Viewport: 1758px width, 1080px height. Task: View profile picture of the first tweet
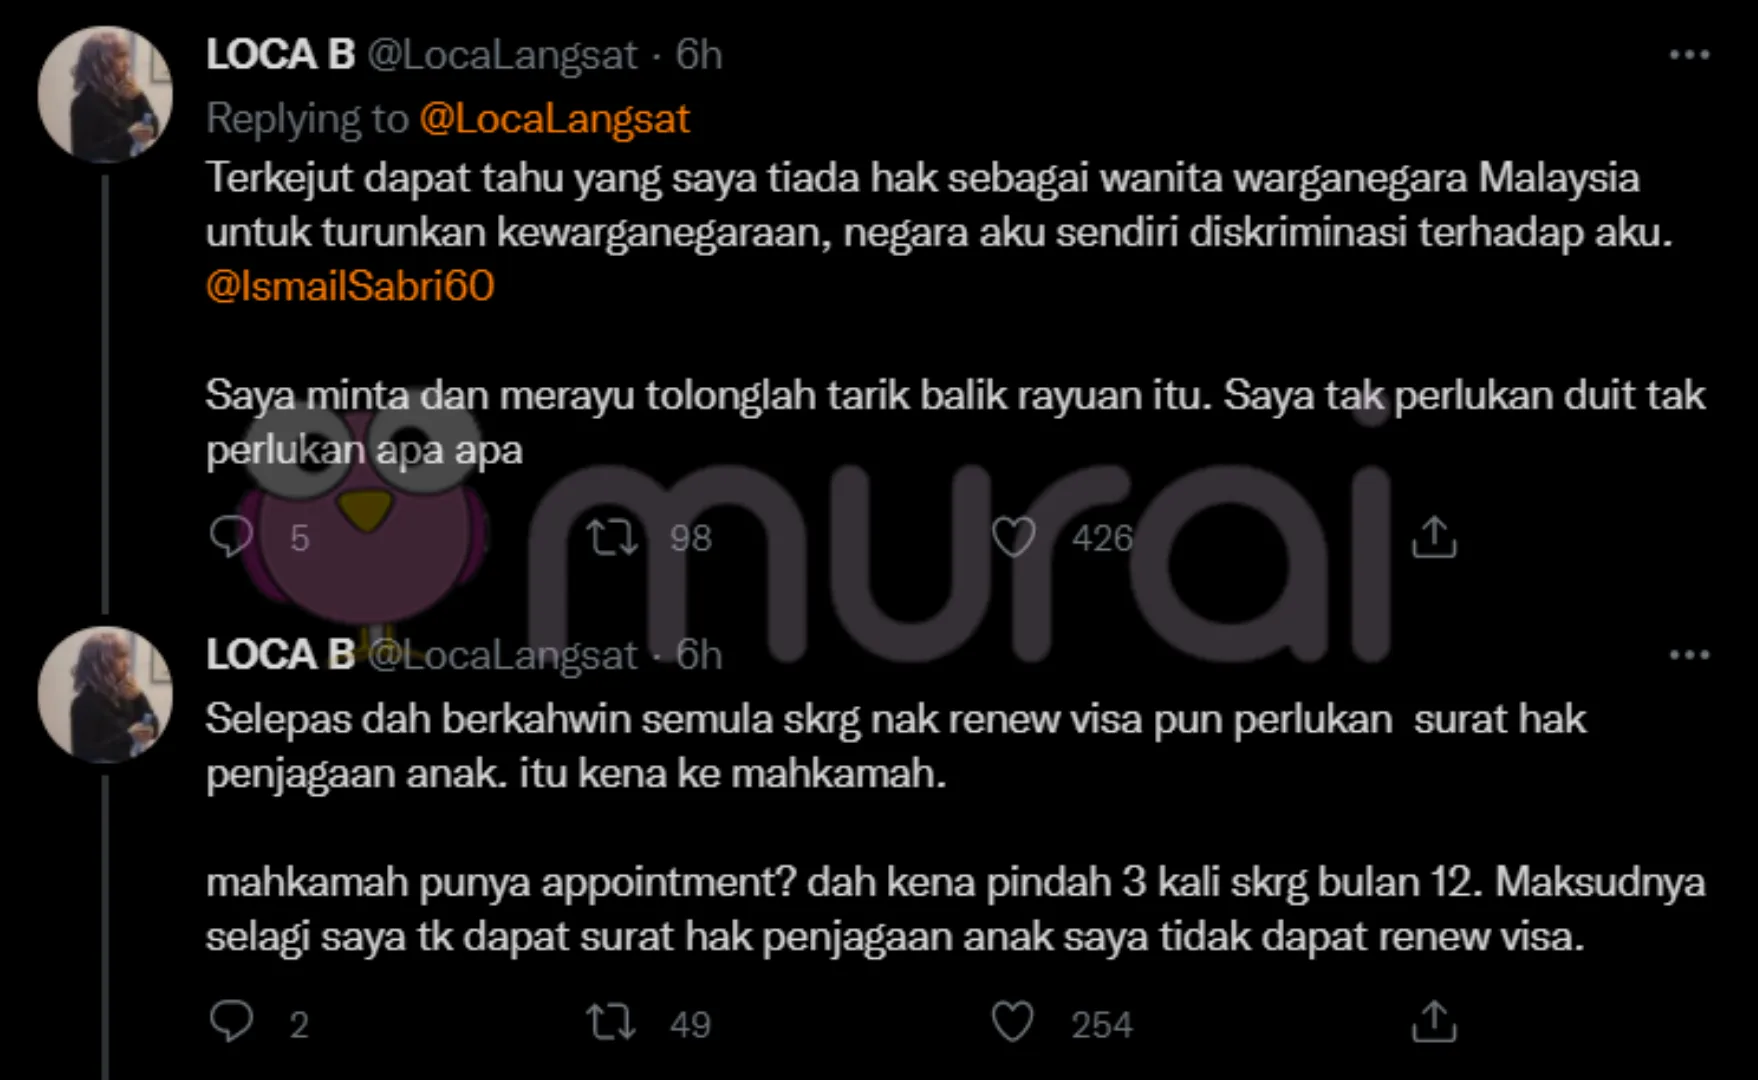click(105, 94)
